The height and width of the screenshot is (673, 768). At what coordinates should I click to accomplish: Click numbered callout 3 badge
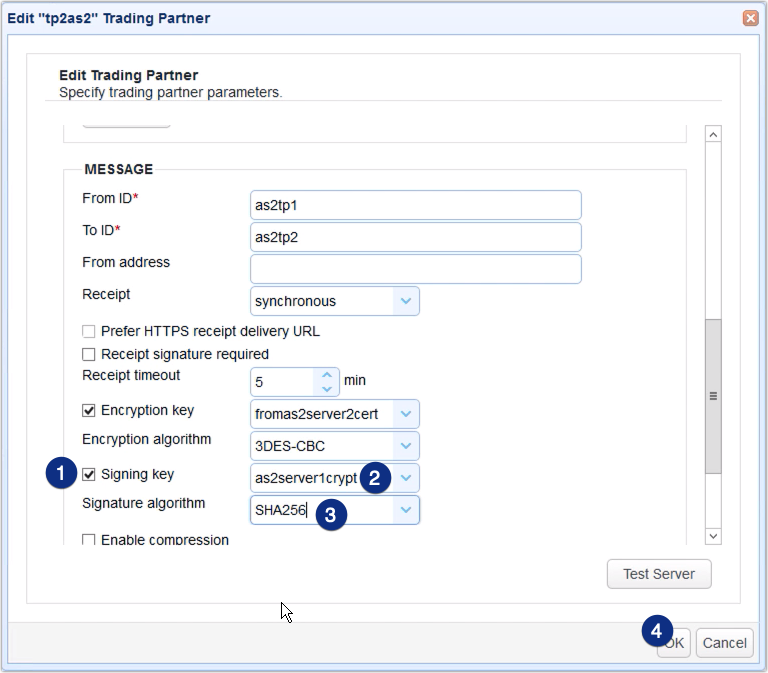tap(331, 515)
